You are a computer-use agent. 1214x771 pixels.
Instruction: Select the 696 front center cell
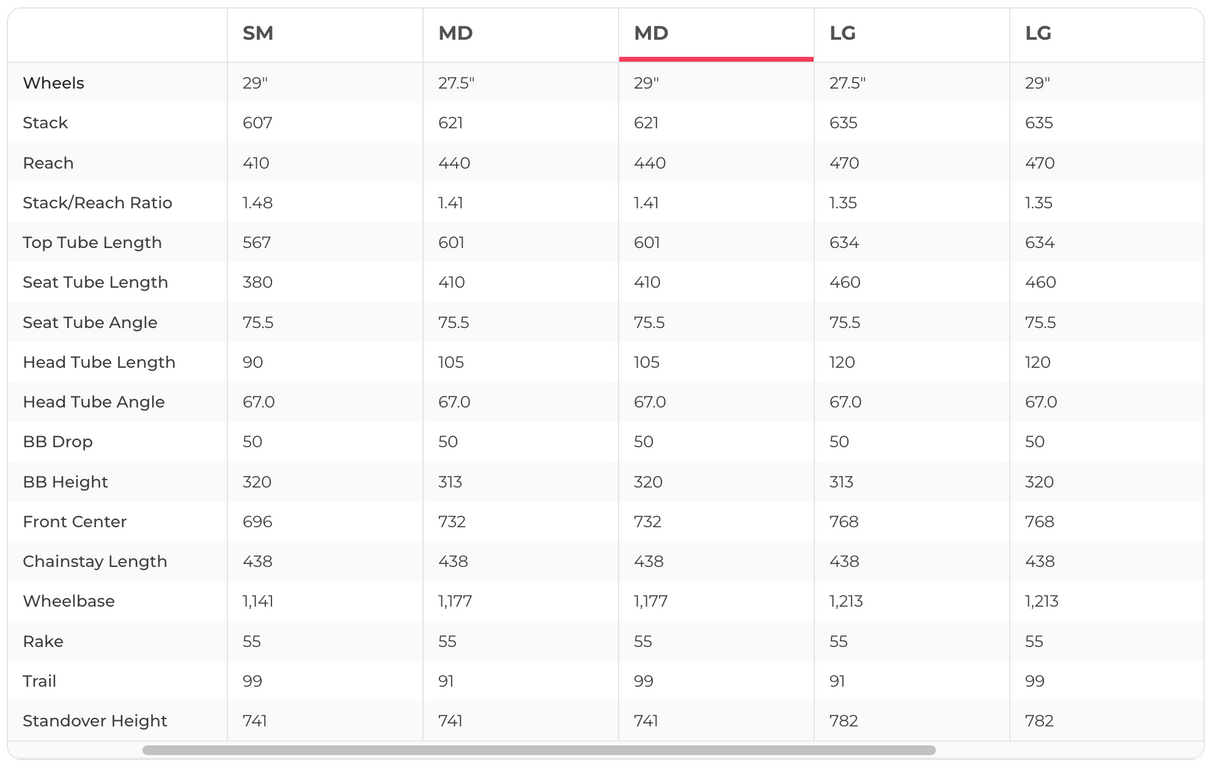tap(257, 522)
